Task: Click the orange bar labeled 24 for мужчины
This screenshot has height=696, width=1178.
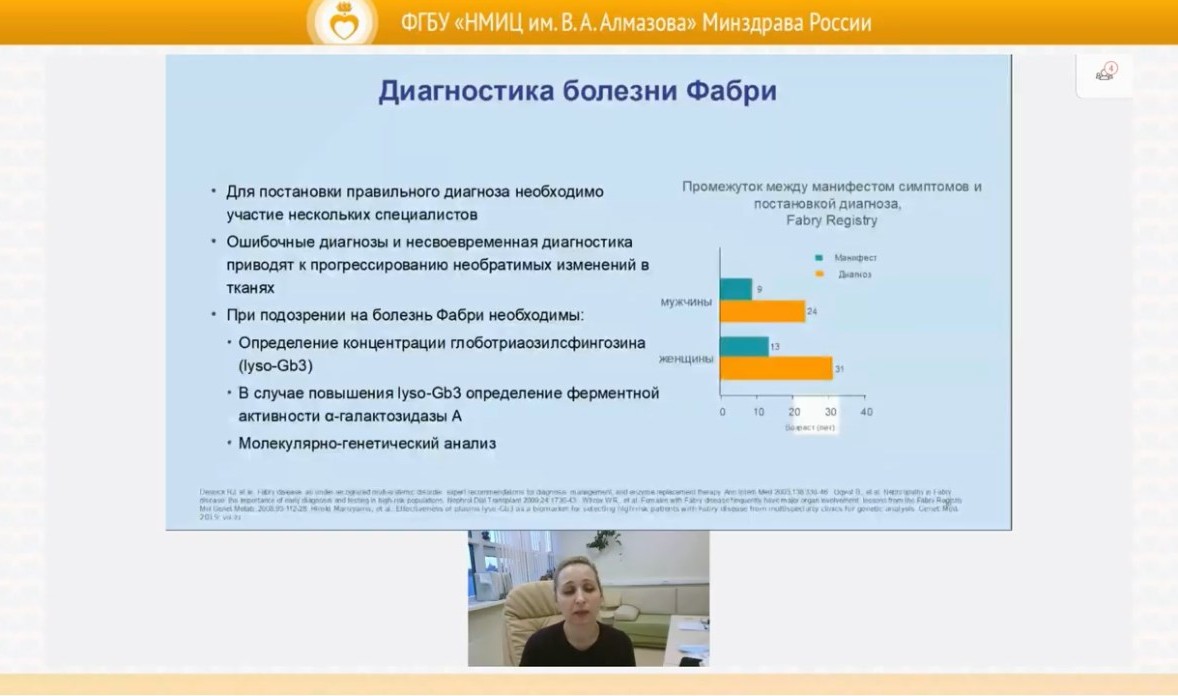Action: click(762, 311)
